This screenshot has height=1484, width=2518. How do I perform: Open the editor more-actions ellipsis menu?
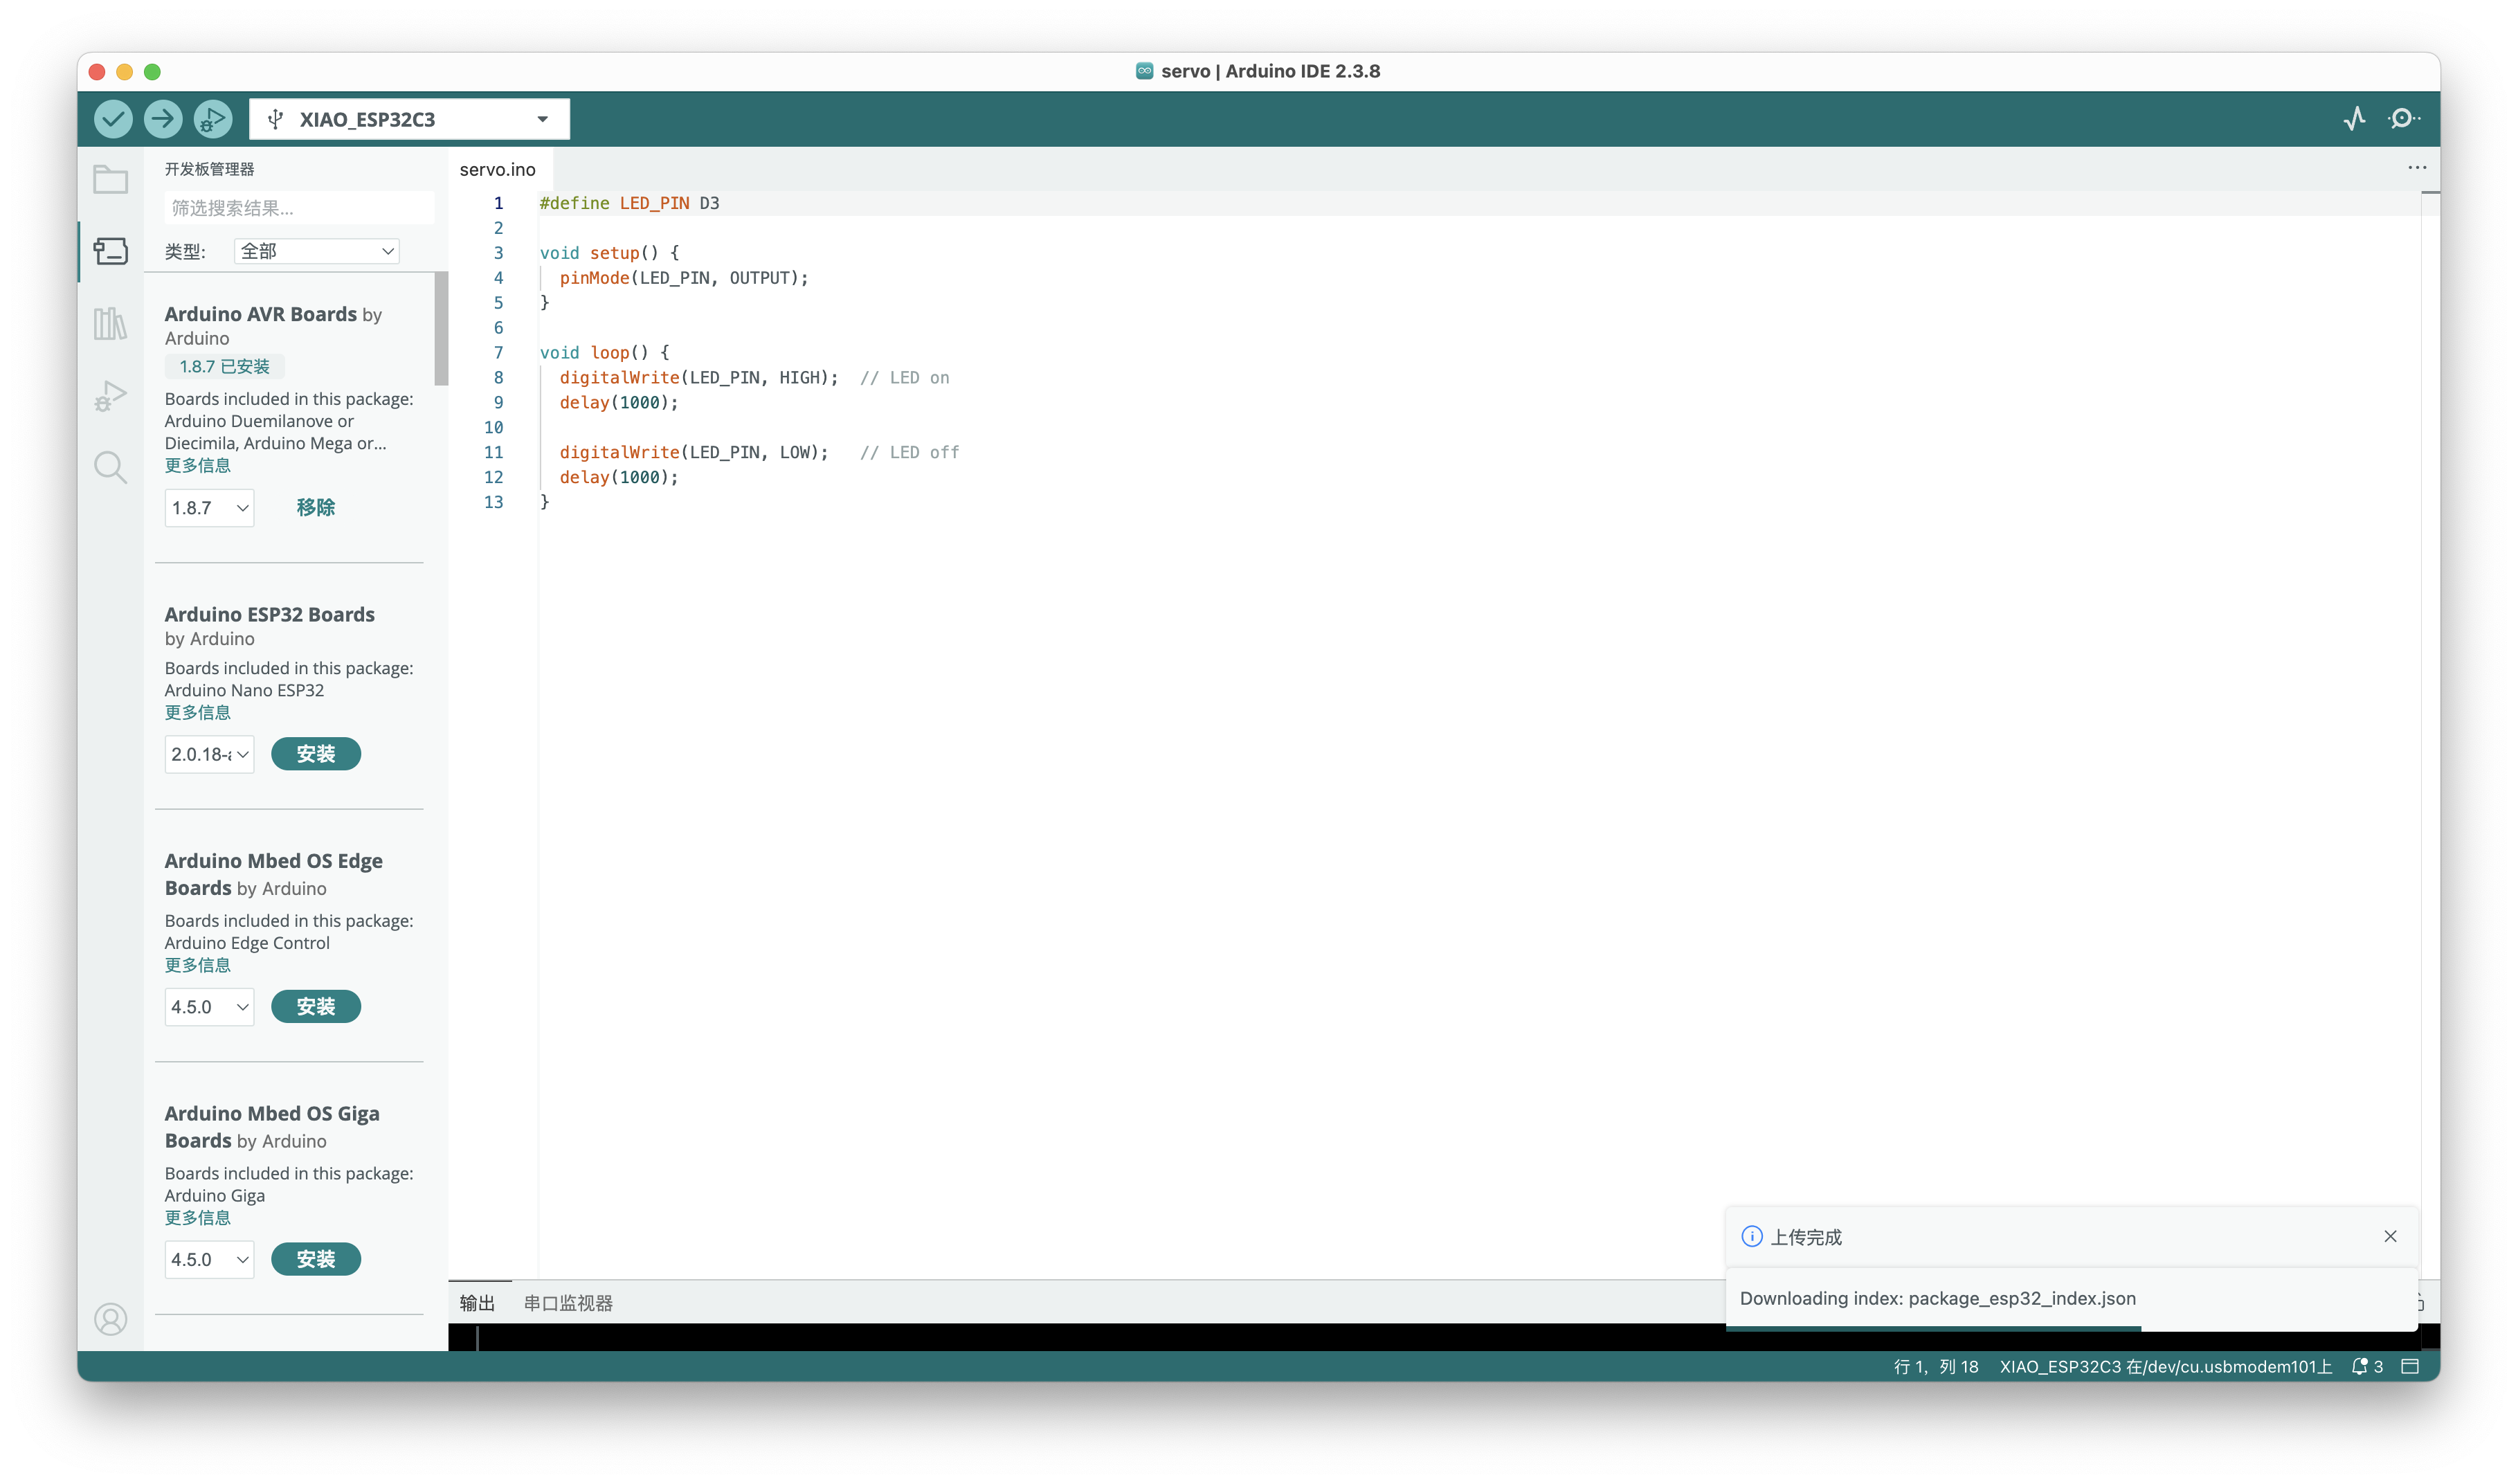pos(2417,168)
